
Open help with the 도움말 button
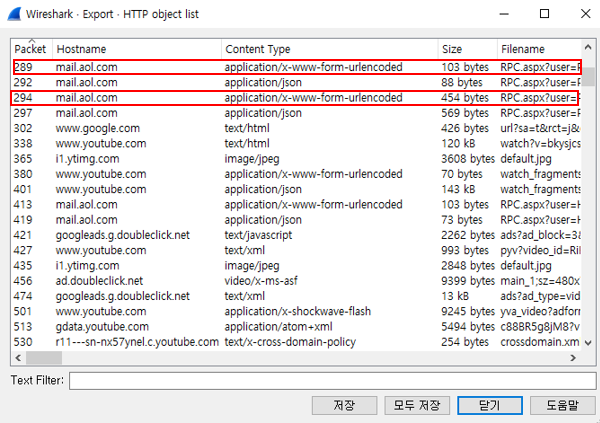[x=562, y=405]
